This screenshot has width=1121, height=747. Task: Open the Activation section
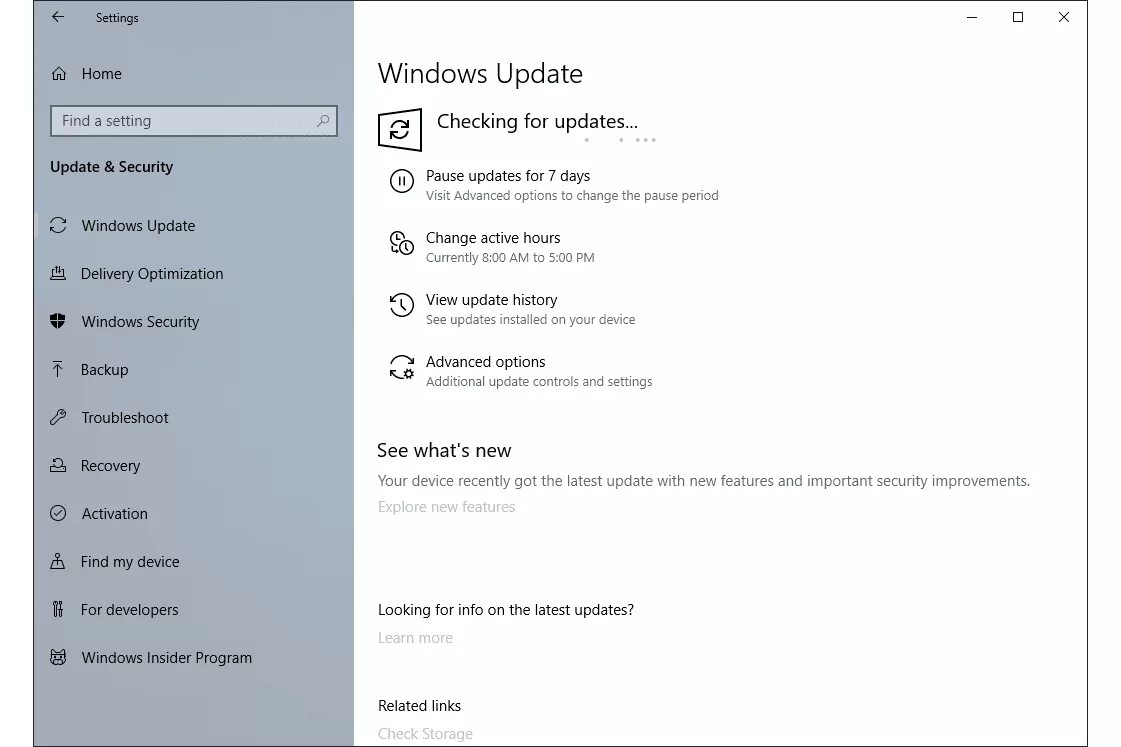[114, 513]
